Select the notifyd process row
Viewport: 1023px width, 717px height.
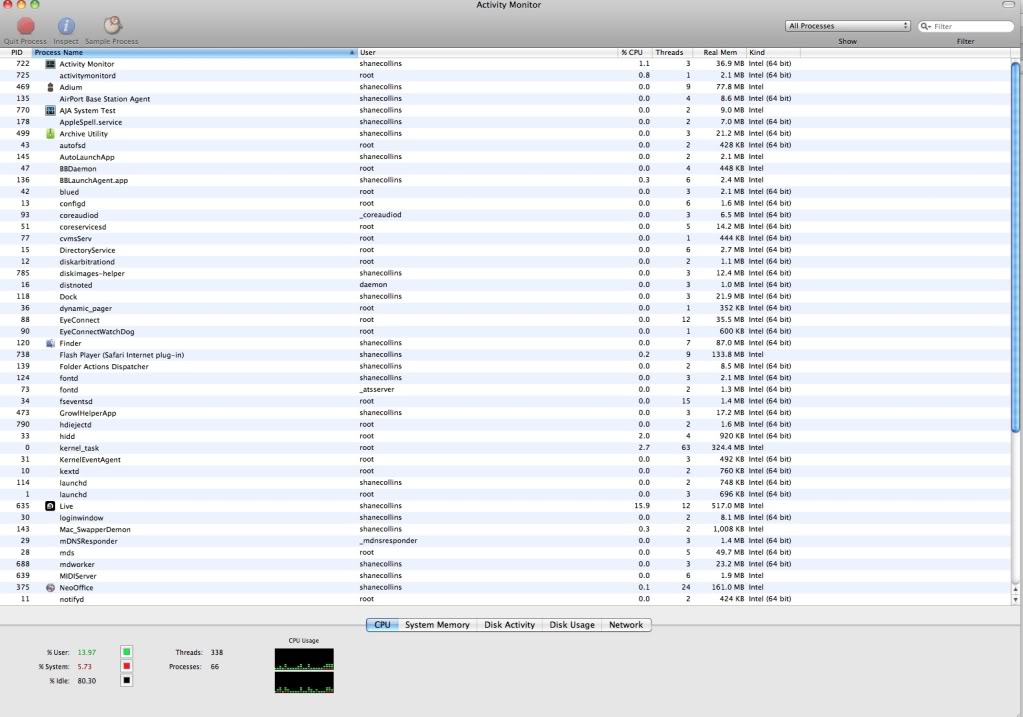[506, 599]
